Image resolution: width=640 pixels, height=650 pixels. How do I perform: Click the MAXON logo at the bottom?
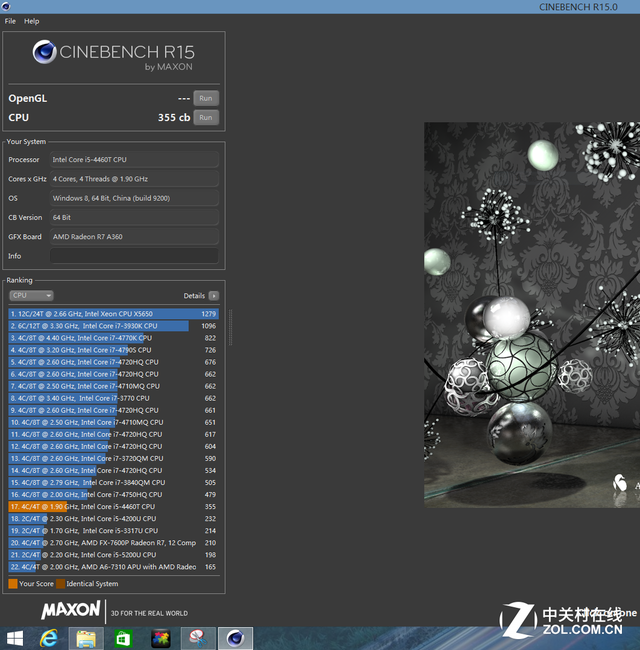[x=71, y=610]
